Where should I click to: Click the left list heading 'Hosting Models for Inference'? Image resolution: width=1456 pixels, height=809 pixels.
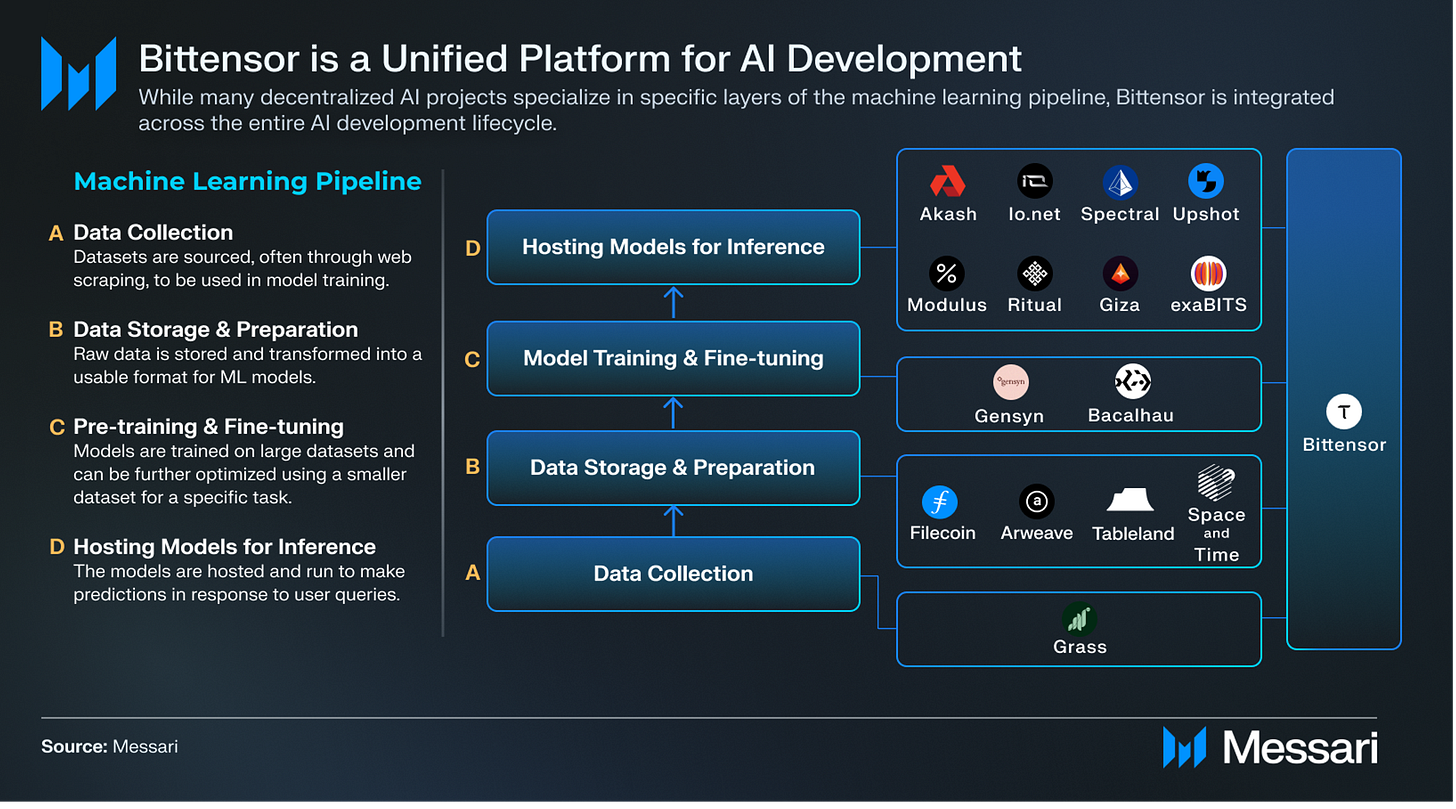(225, 547)
